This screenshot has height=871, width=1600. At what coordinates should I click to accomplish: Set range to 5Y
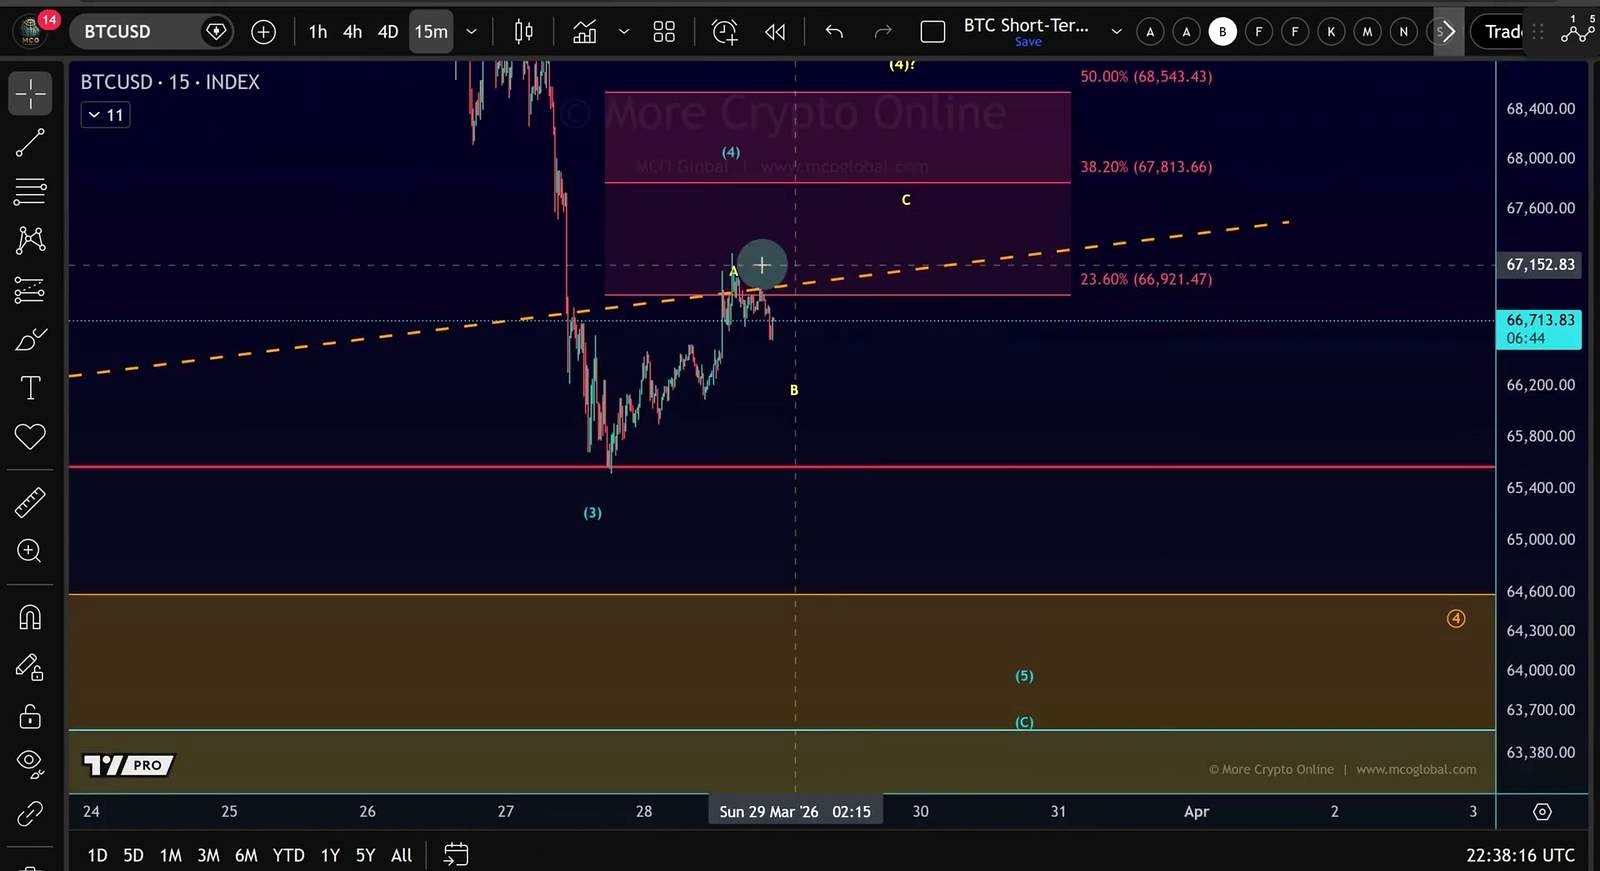[x=365, y=855]
